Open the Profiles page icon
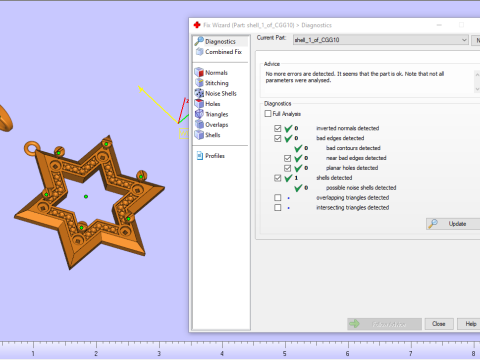This screenshot has height=360, width=480. (200, 156)
